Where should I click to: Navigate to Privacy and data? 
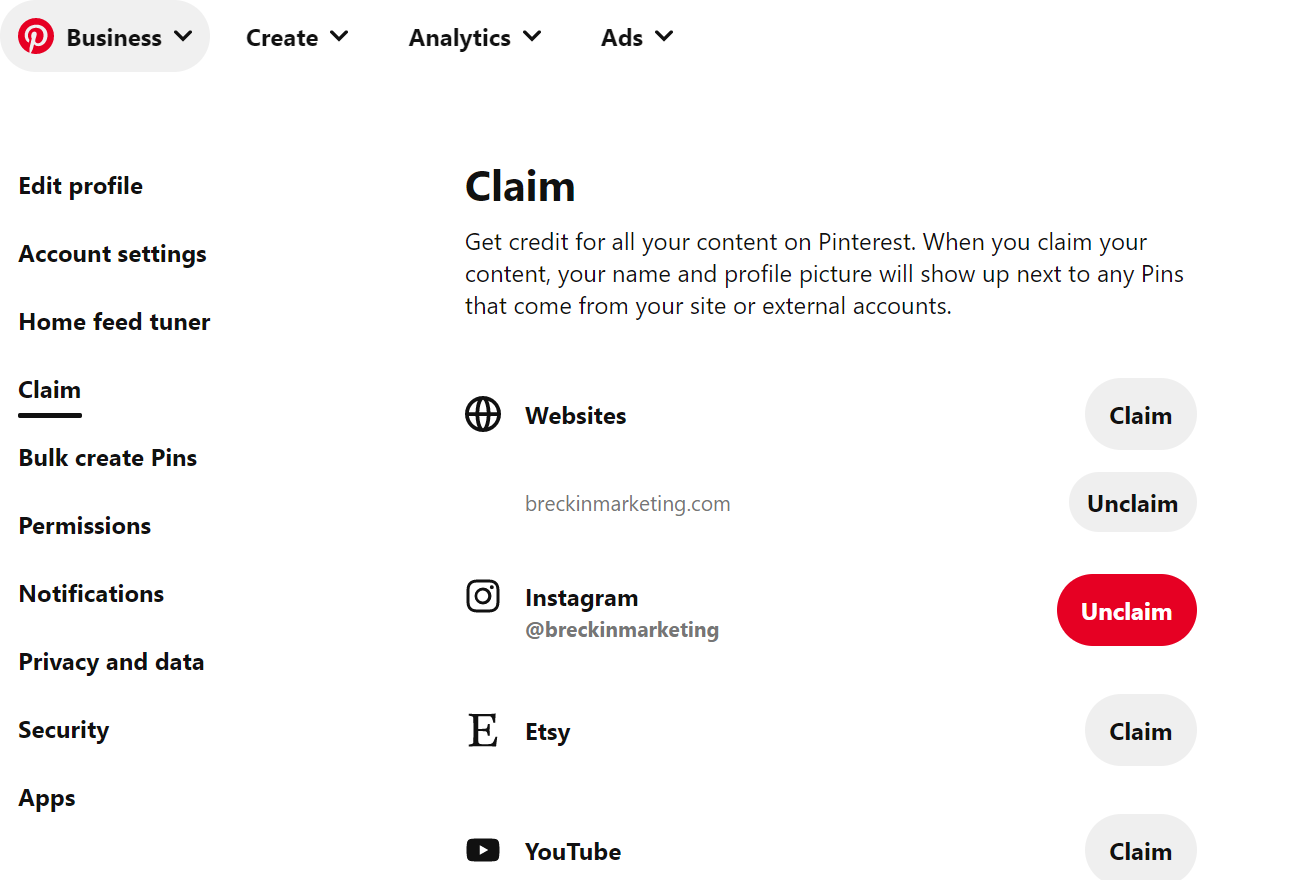tap(111, 662)
